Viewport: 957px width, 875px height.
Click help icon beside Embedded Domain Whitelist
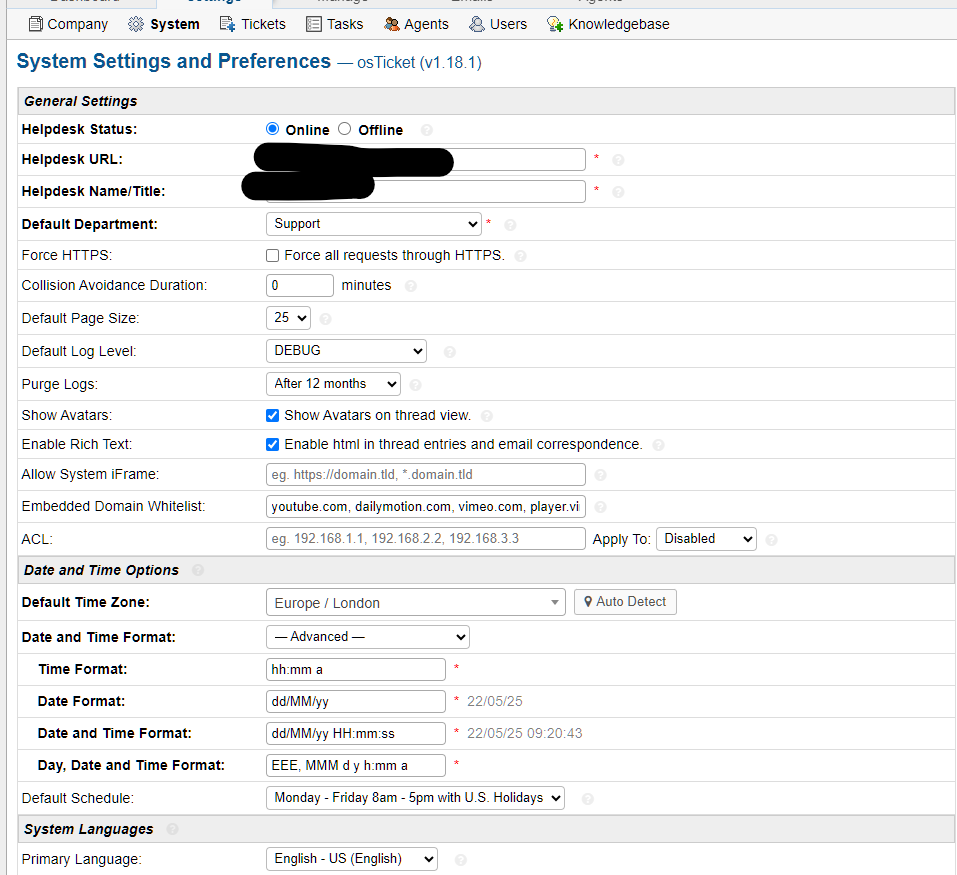600,508
